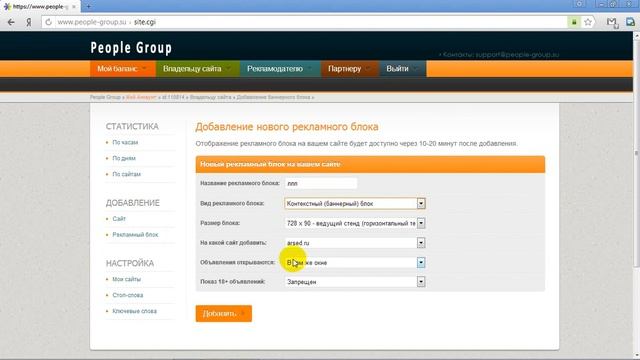
Task: Click the green lock protect icon
Action: (574, 22)
